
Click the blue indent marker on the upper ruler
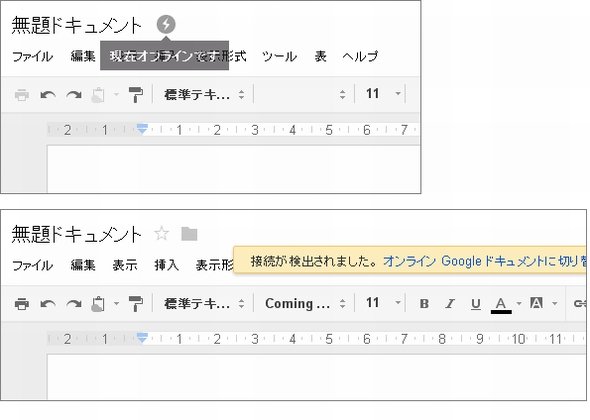coord(142,129)
